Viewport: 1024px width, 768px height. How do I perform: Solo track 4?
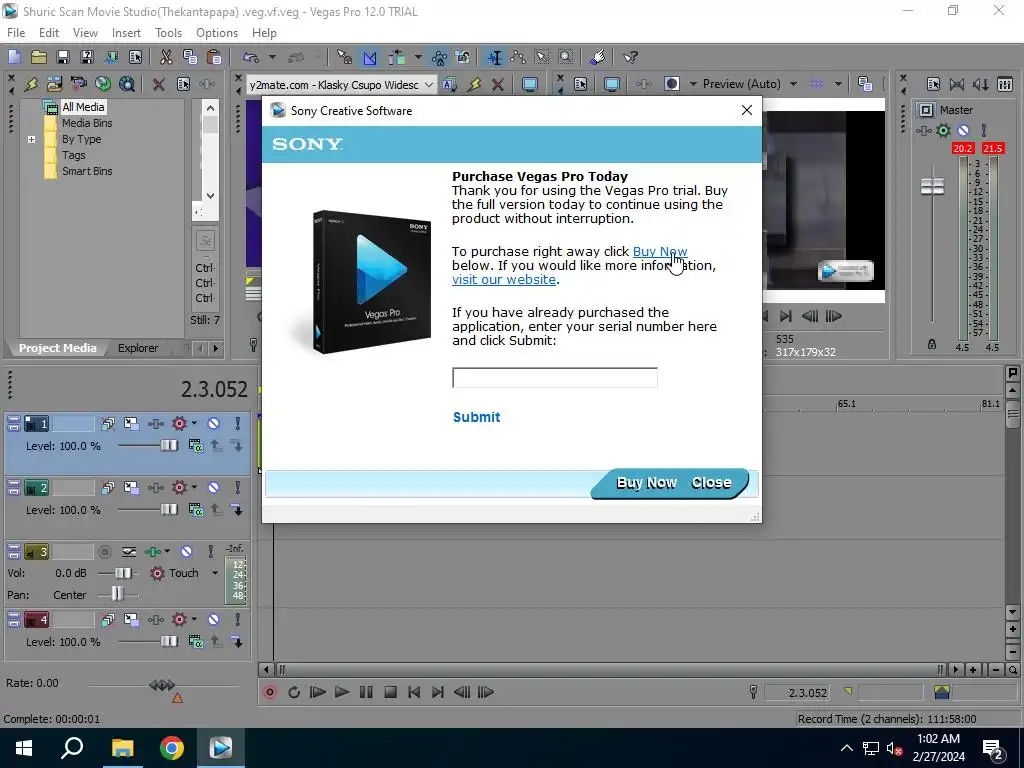point(237,620)
